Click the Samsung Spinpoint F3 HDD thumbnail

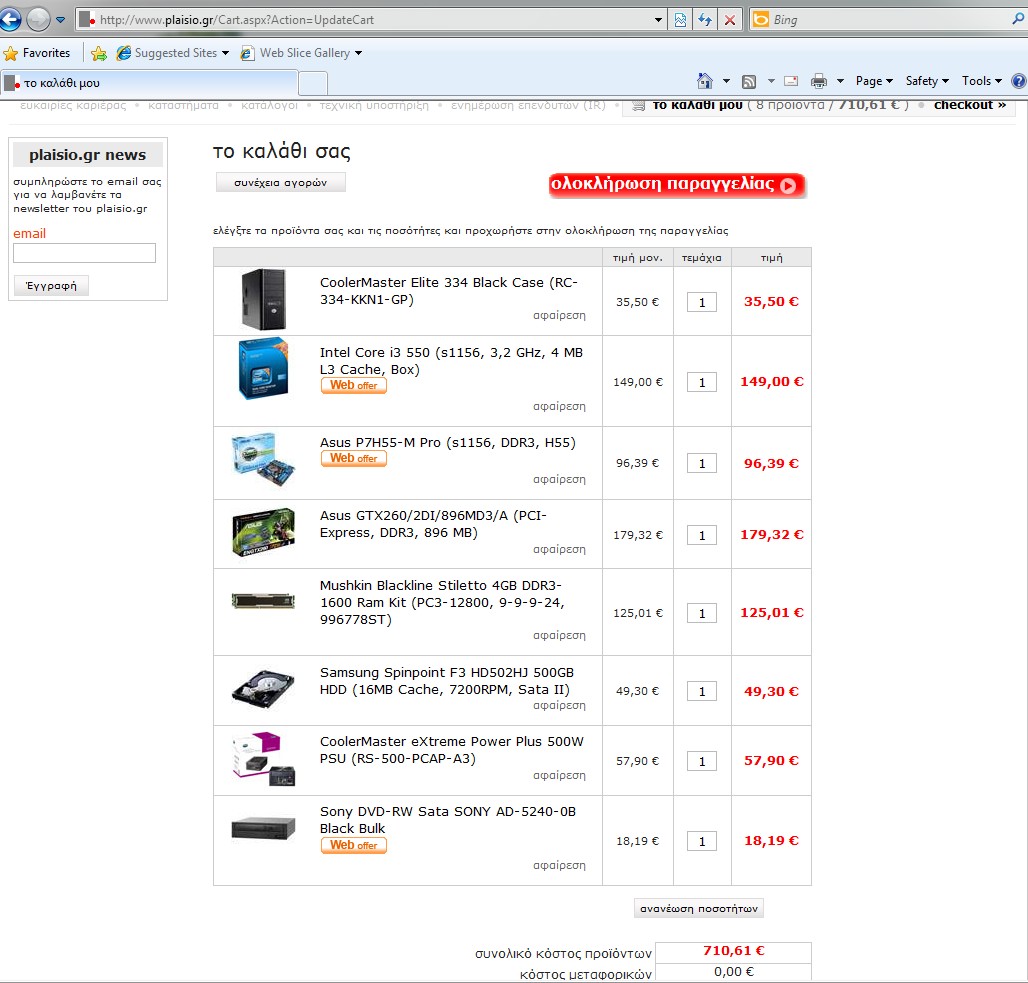[x=264, y=689]
